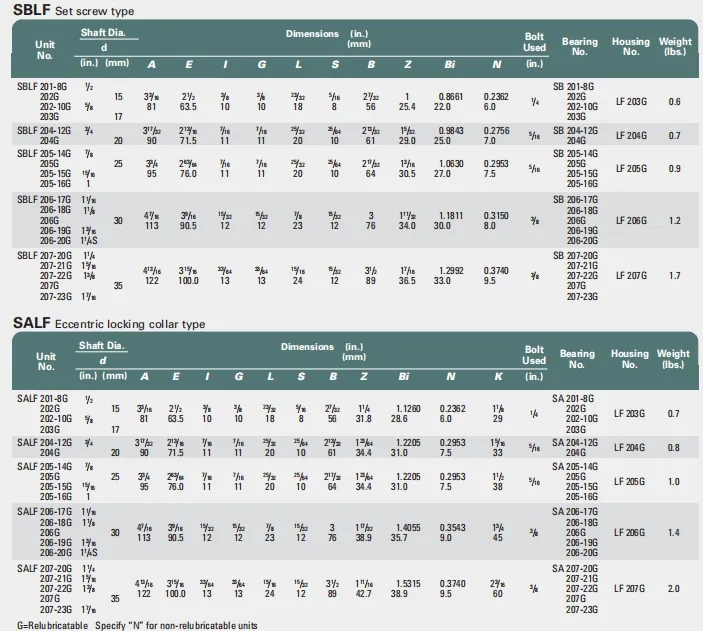Select the Housing No. header in SALF table

[630, 359]
